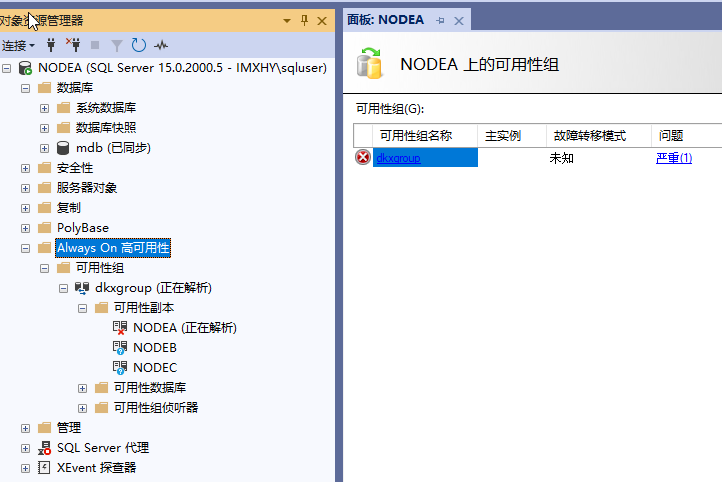Select dkxgroup (正在解析) in tree

[153, 288]
